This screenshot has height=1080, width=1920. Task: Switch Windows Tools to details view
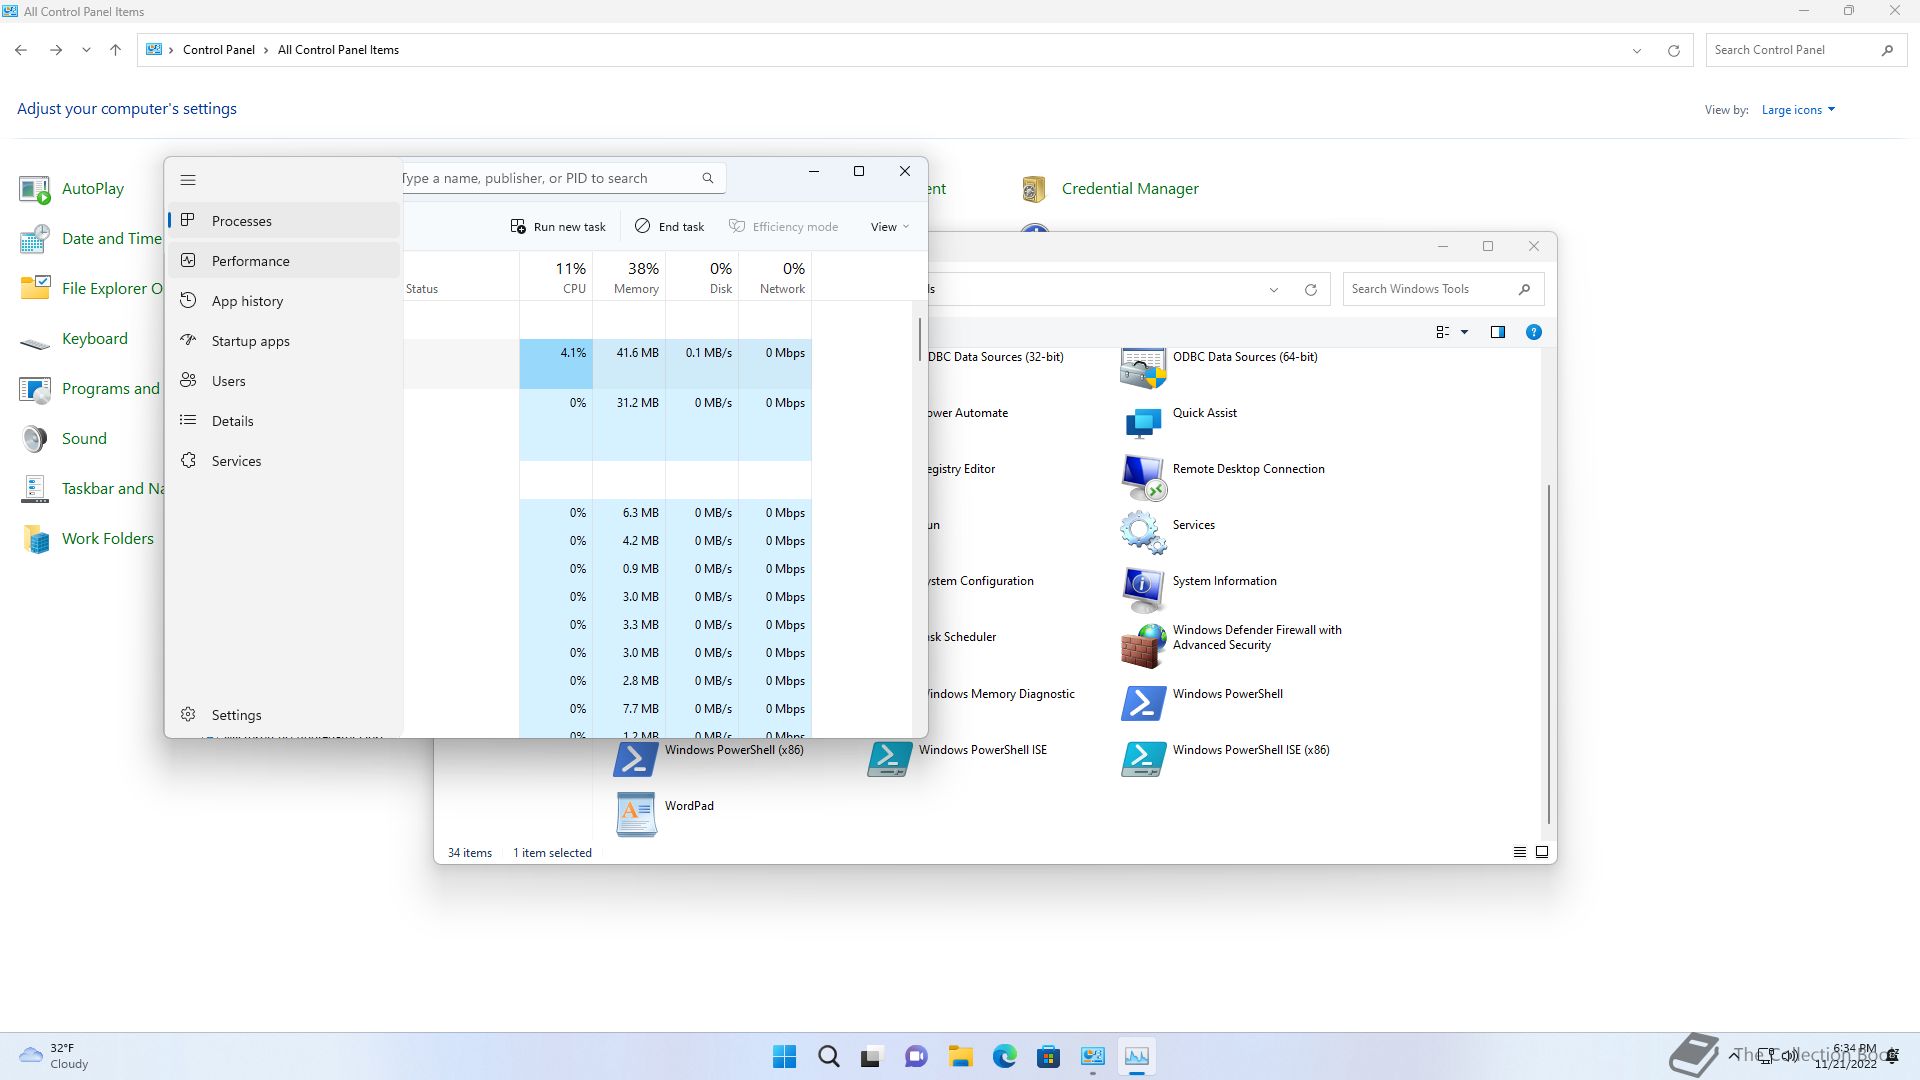click(x=1519, y=852)
